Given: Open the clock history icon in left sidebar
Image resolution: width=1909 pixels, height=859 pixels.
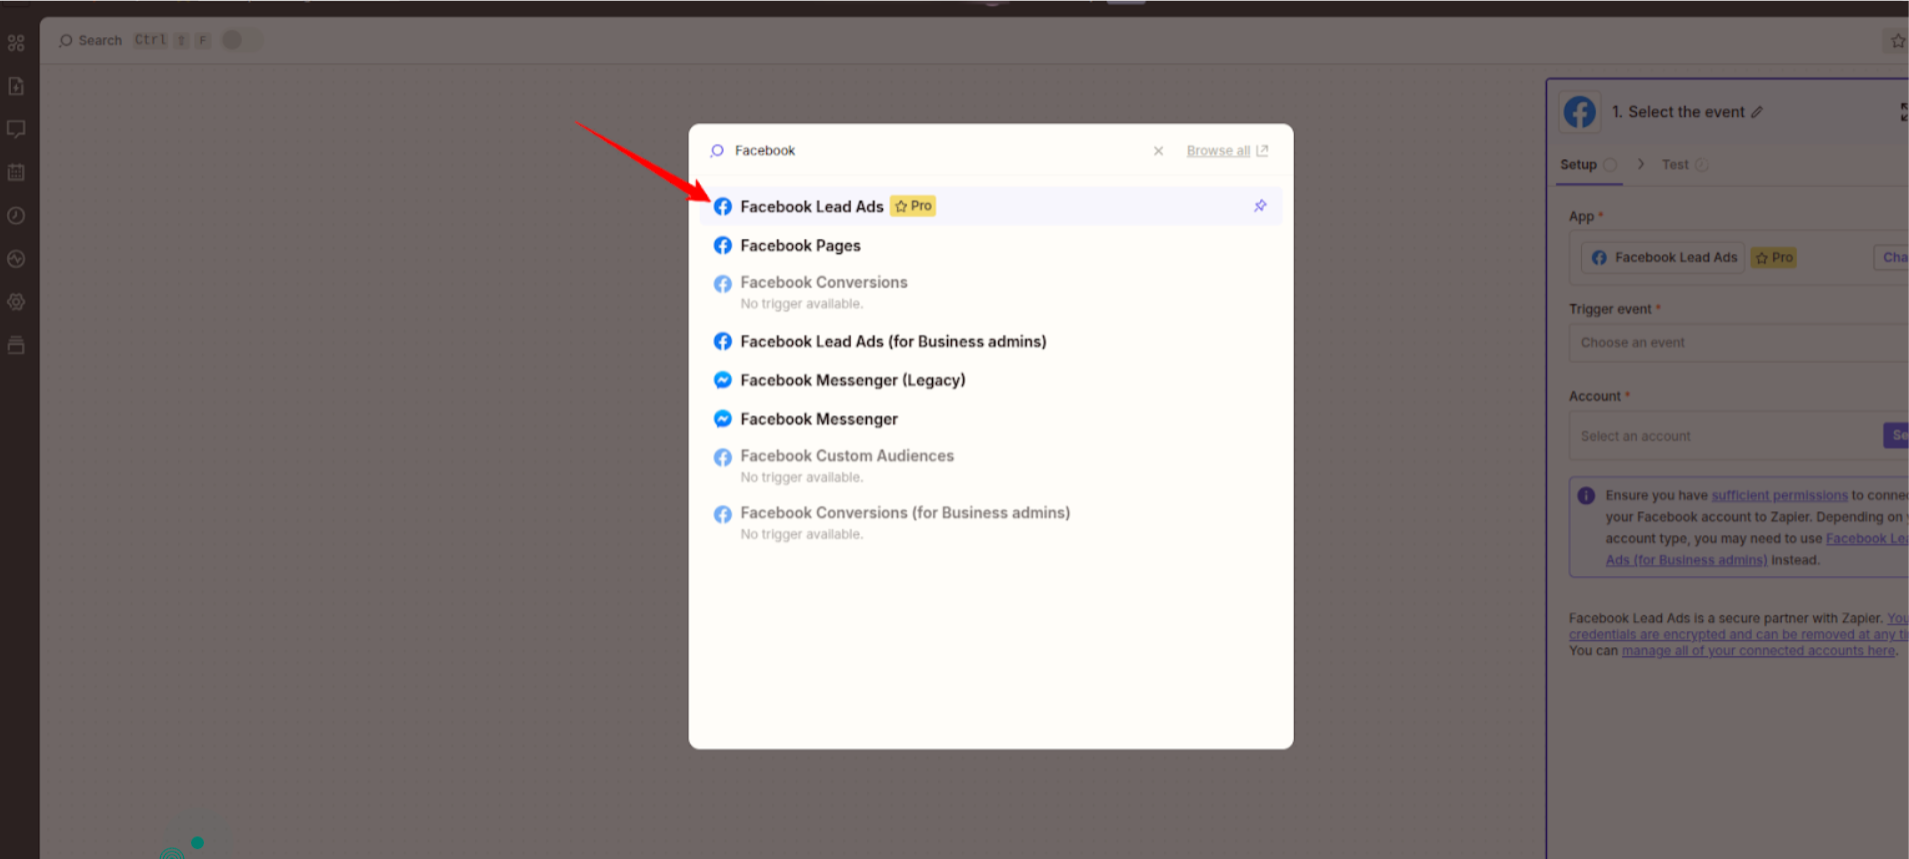Looking at the screenshot, I should click(16, 215).
